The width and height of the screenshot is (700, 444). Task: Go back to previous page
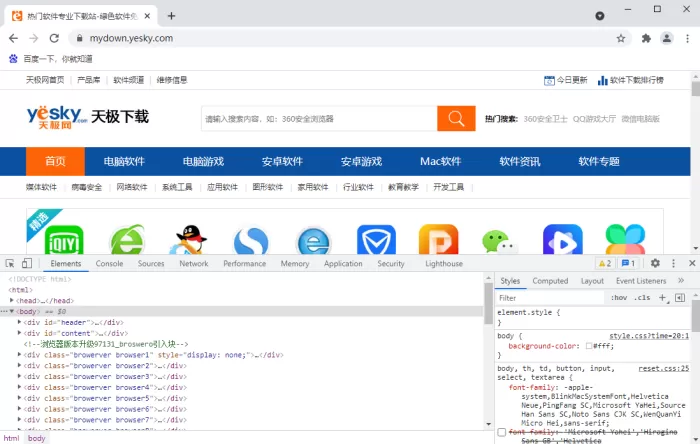pyautogui.click(x=13, y=38)
